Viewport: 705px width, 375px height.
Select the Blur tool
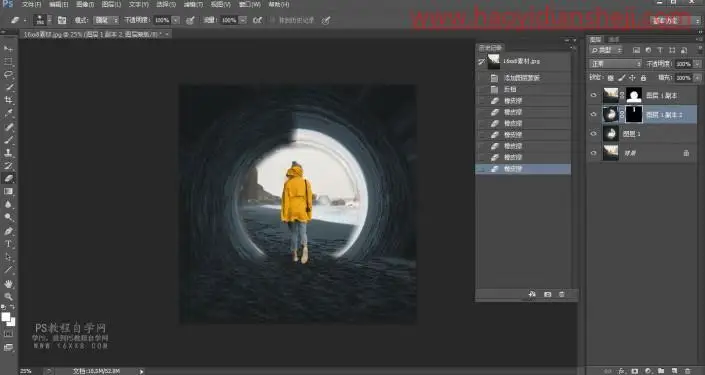click(x=8, y=205)
